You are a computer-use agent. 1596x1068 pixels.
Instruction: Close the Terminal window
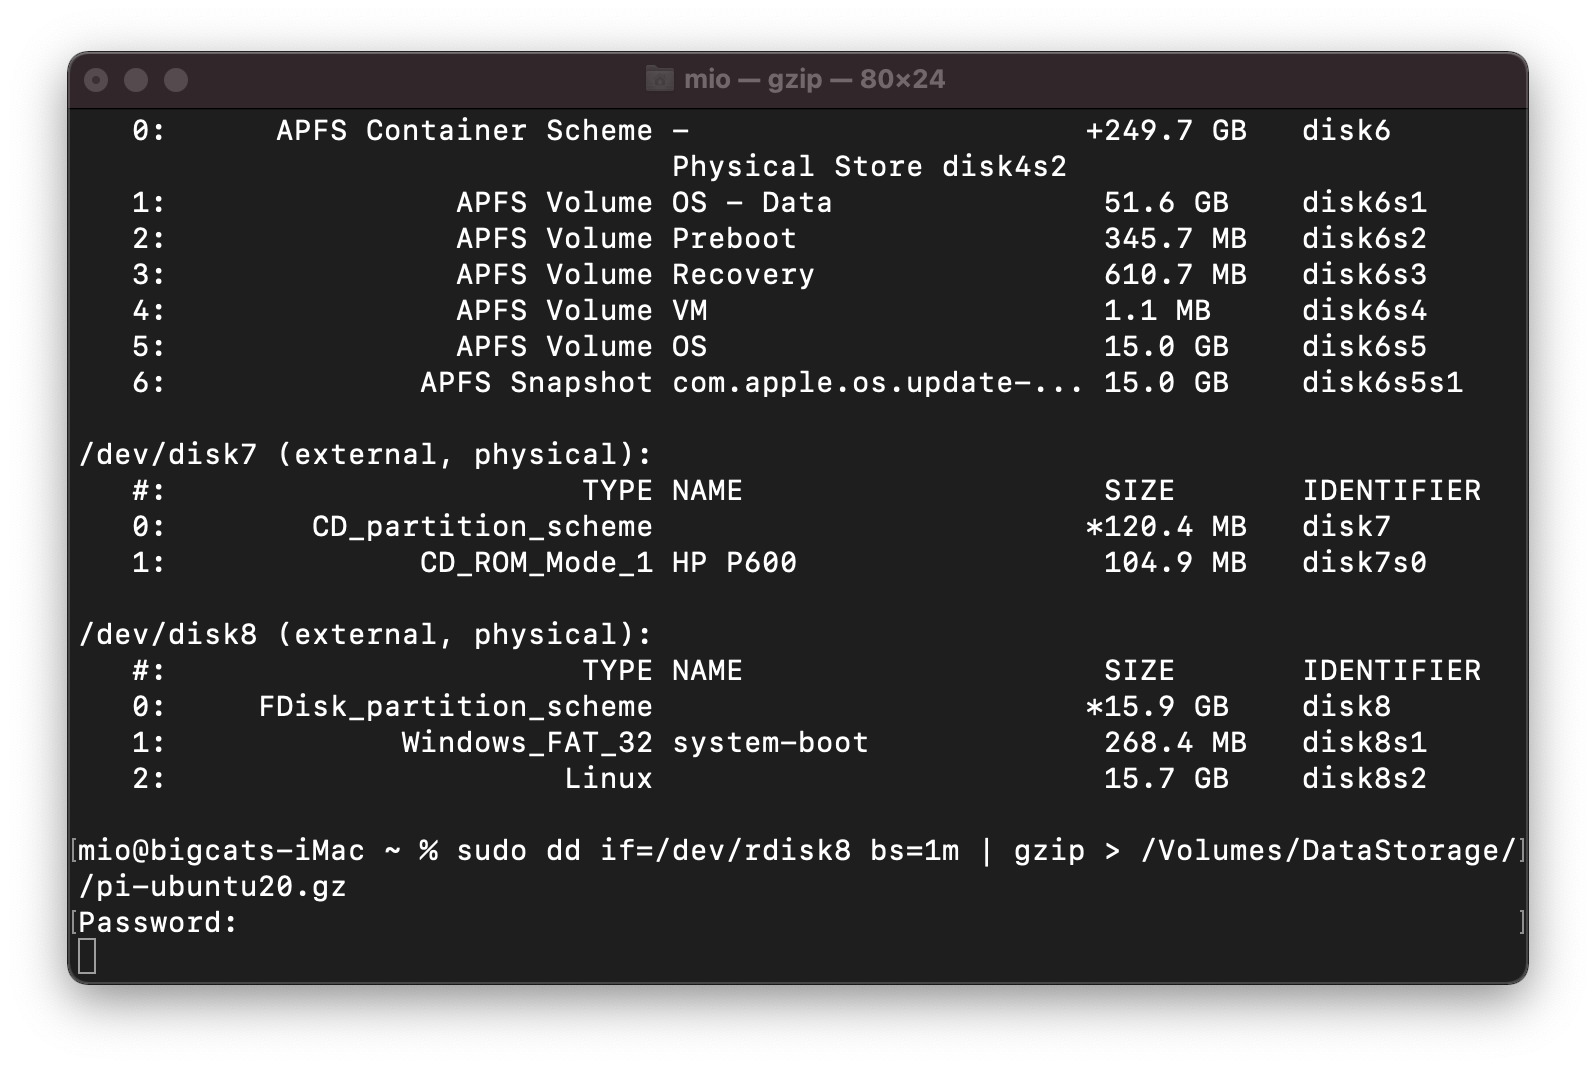point(96,80)
